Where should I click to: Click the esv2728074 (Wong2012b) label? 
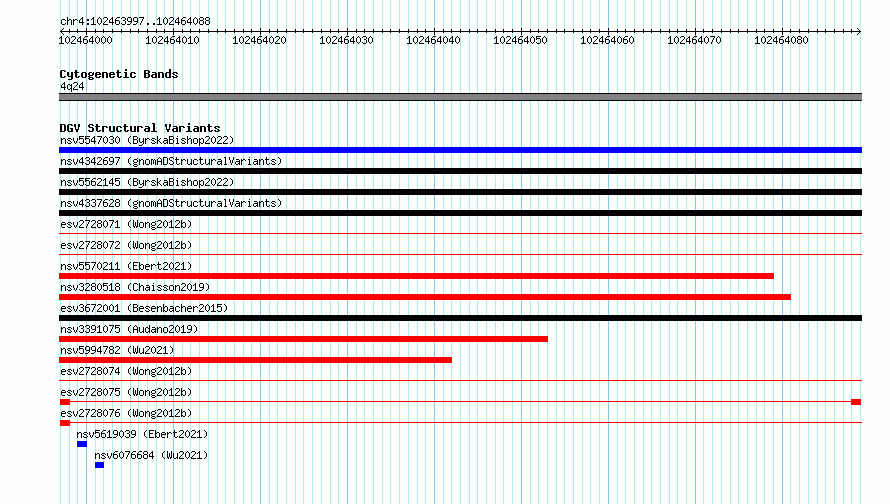pyautogui.click(x=126, y=371)
